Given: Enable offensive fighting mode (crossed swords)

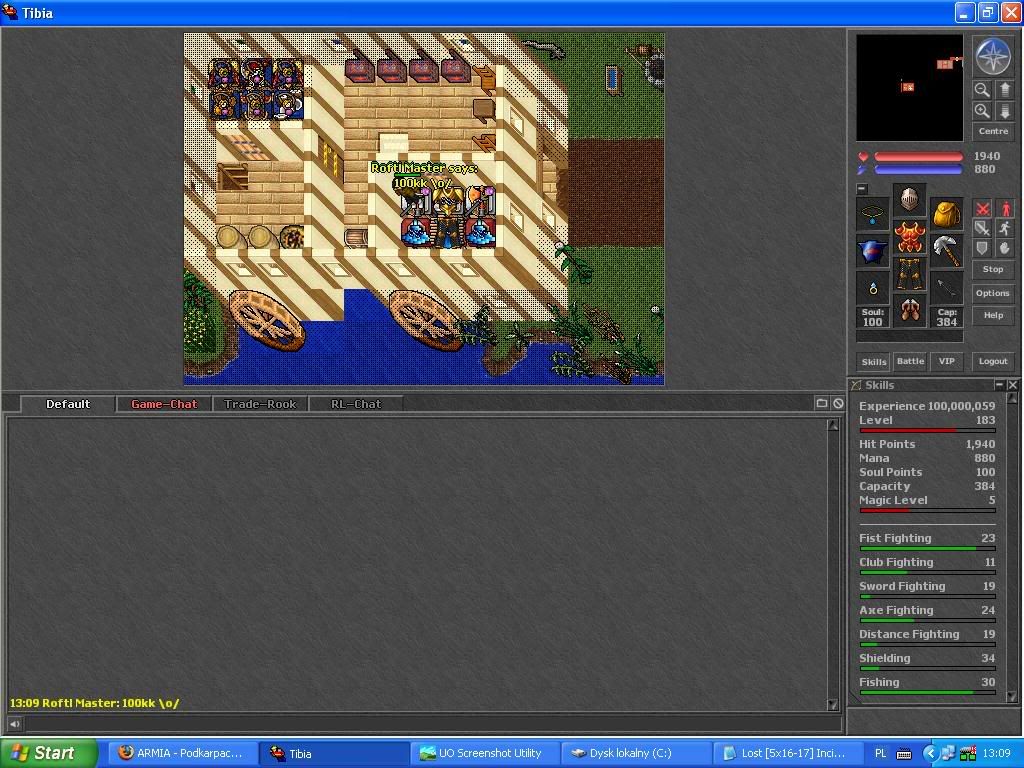Looking at the screenshot, I should coord(983,209).
